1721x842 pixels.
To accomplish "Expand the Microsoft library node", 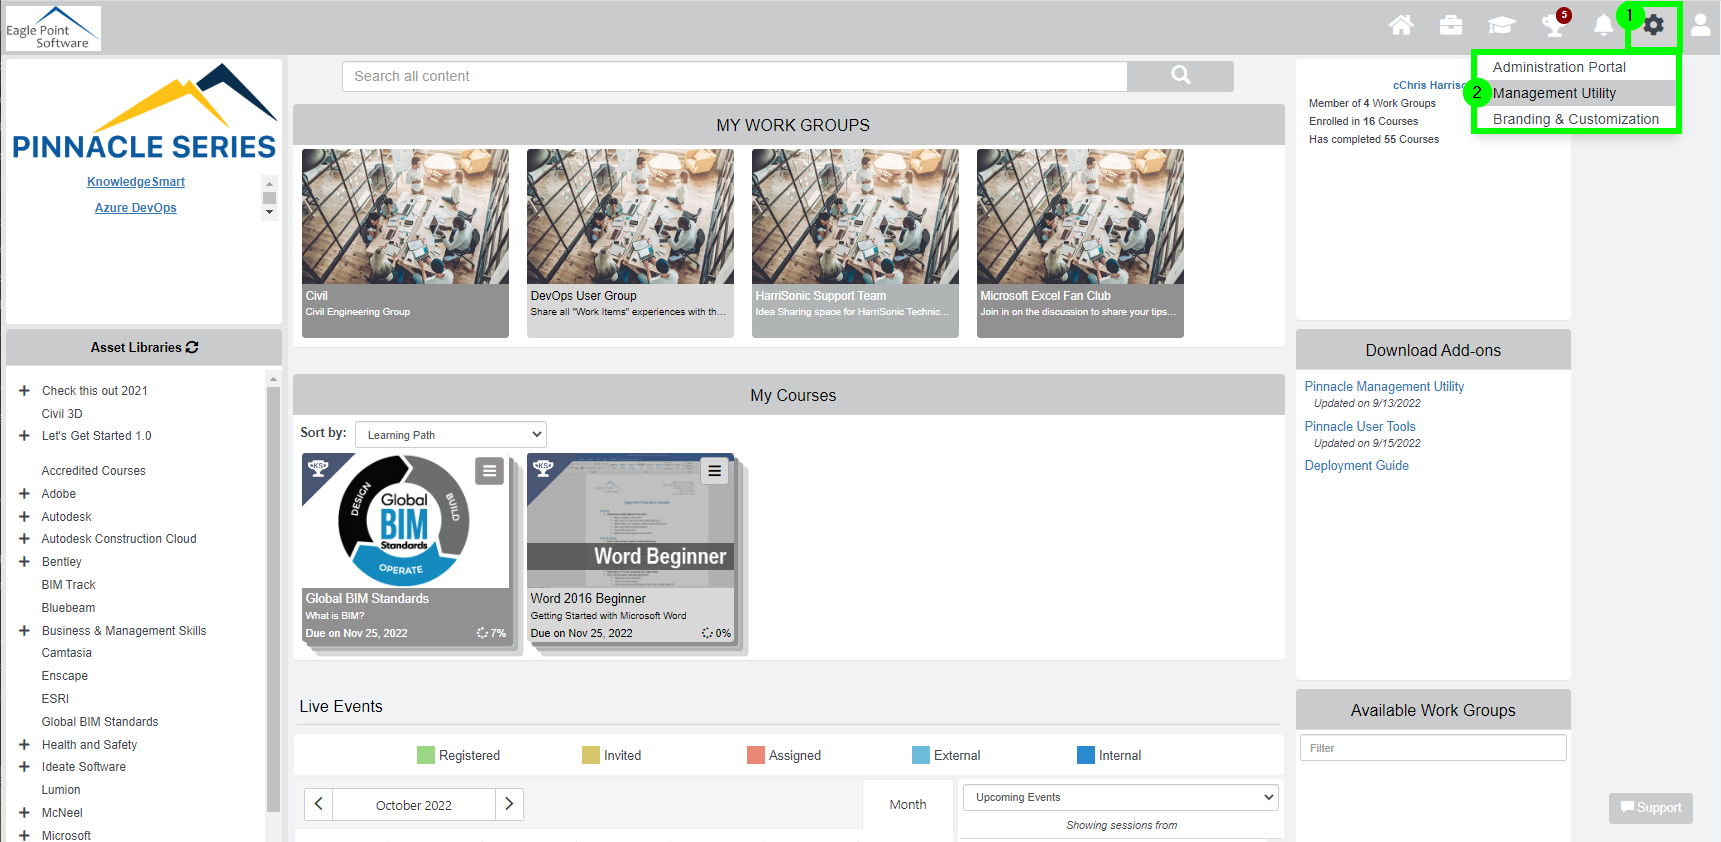I will tap(24, 835).
